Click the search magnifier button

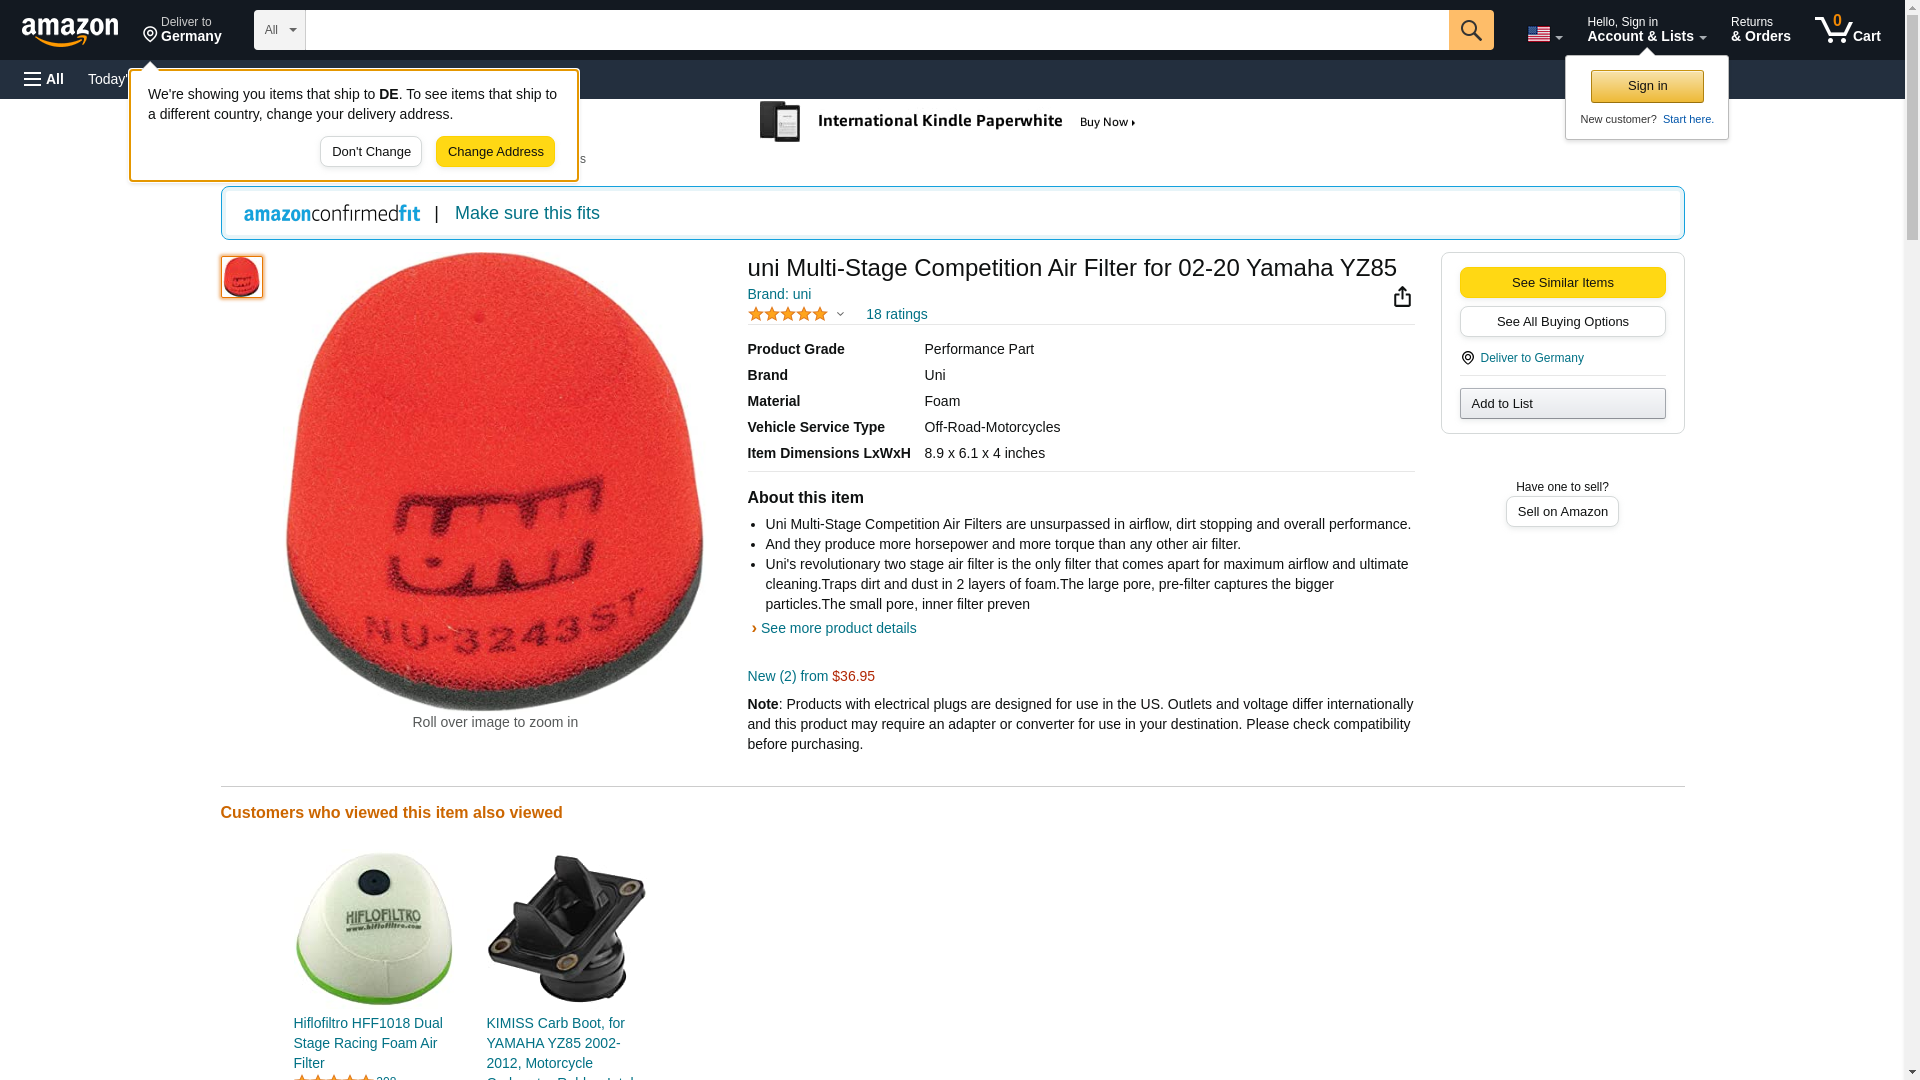[x=1470, y=30]
